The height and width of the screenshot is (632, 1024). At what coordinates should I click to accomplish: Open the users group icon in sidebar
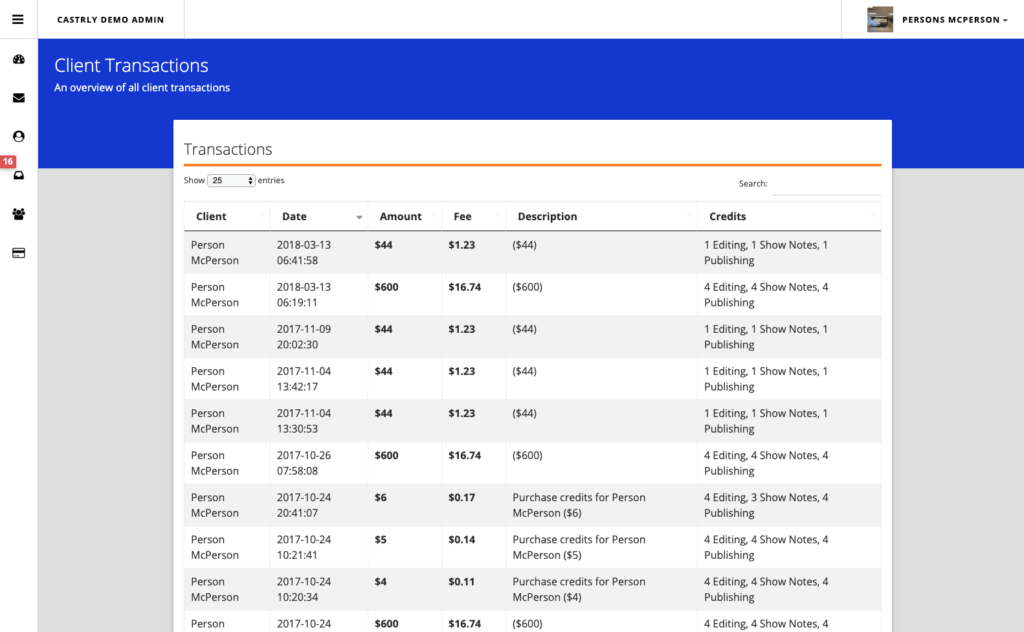[x=18, y=214]
